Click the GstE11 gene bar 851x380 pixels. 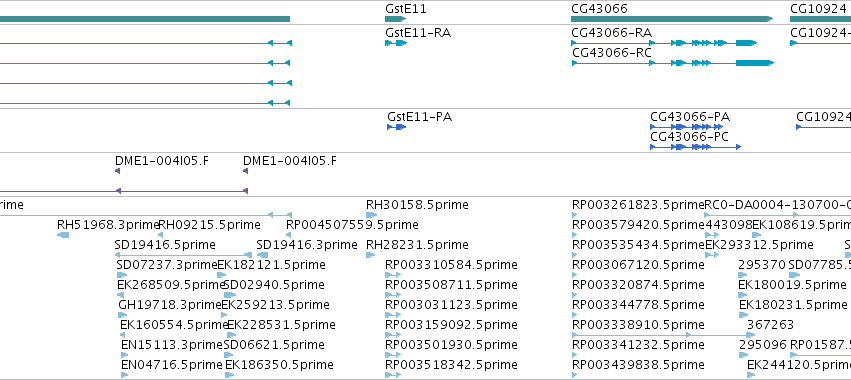point(395,19)
